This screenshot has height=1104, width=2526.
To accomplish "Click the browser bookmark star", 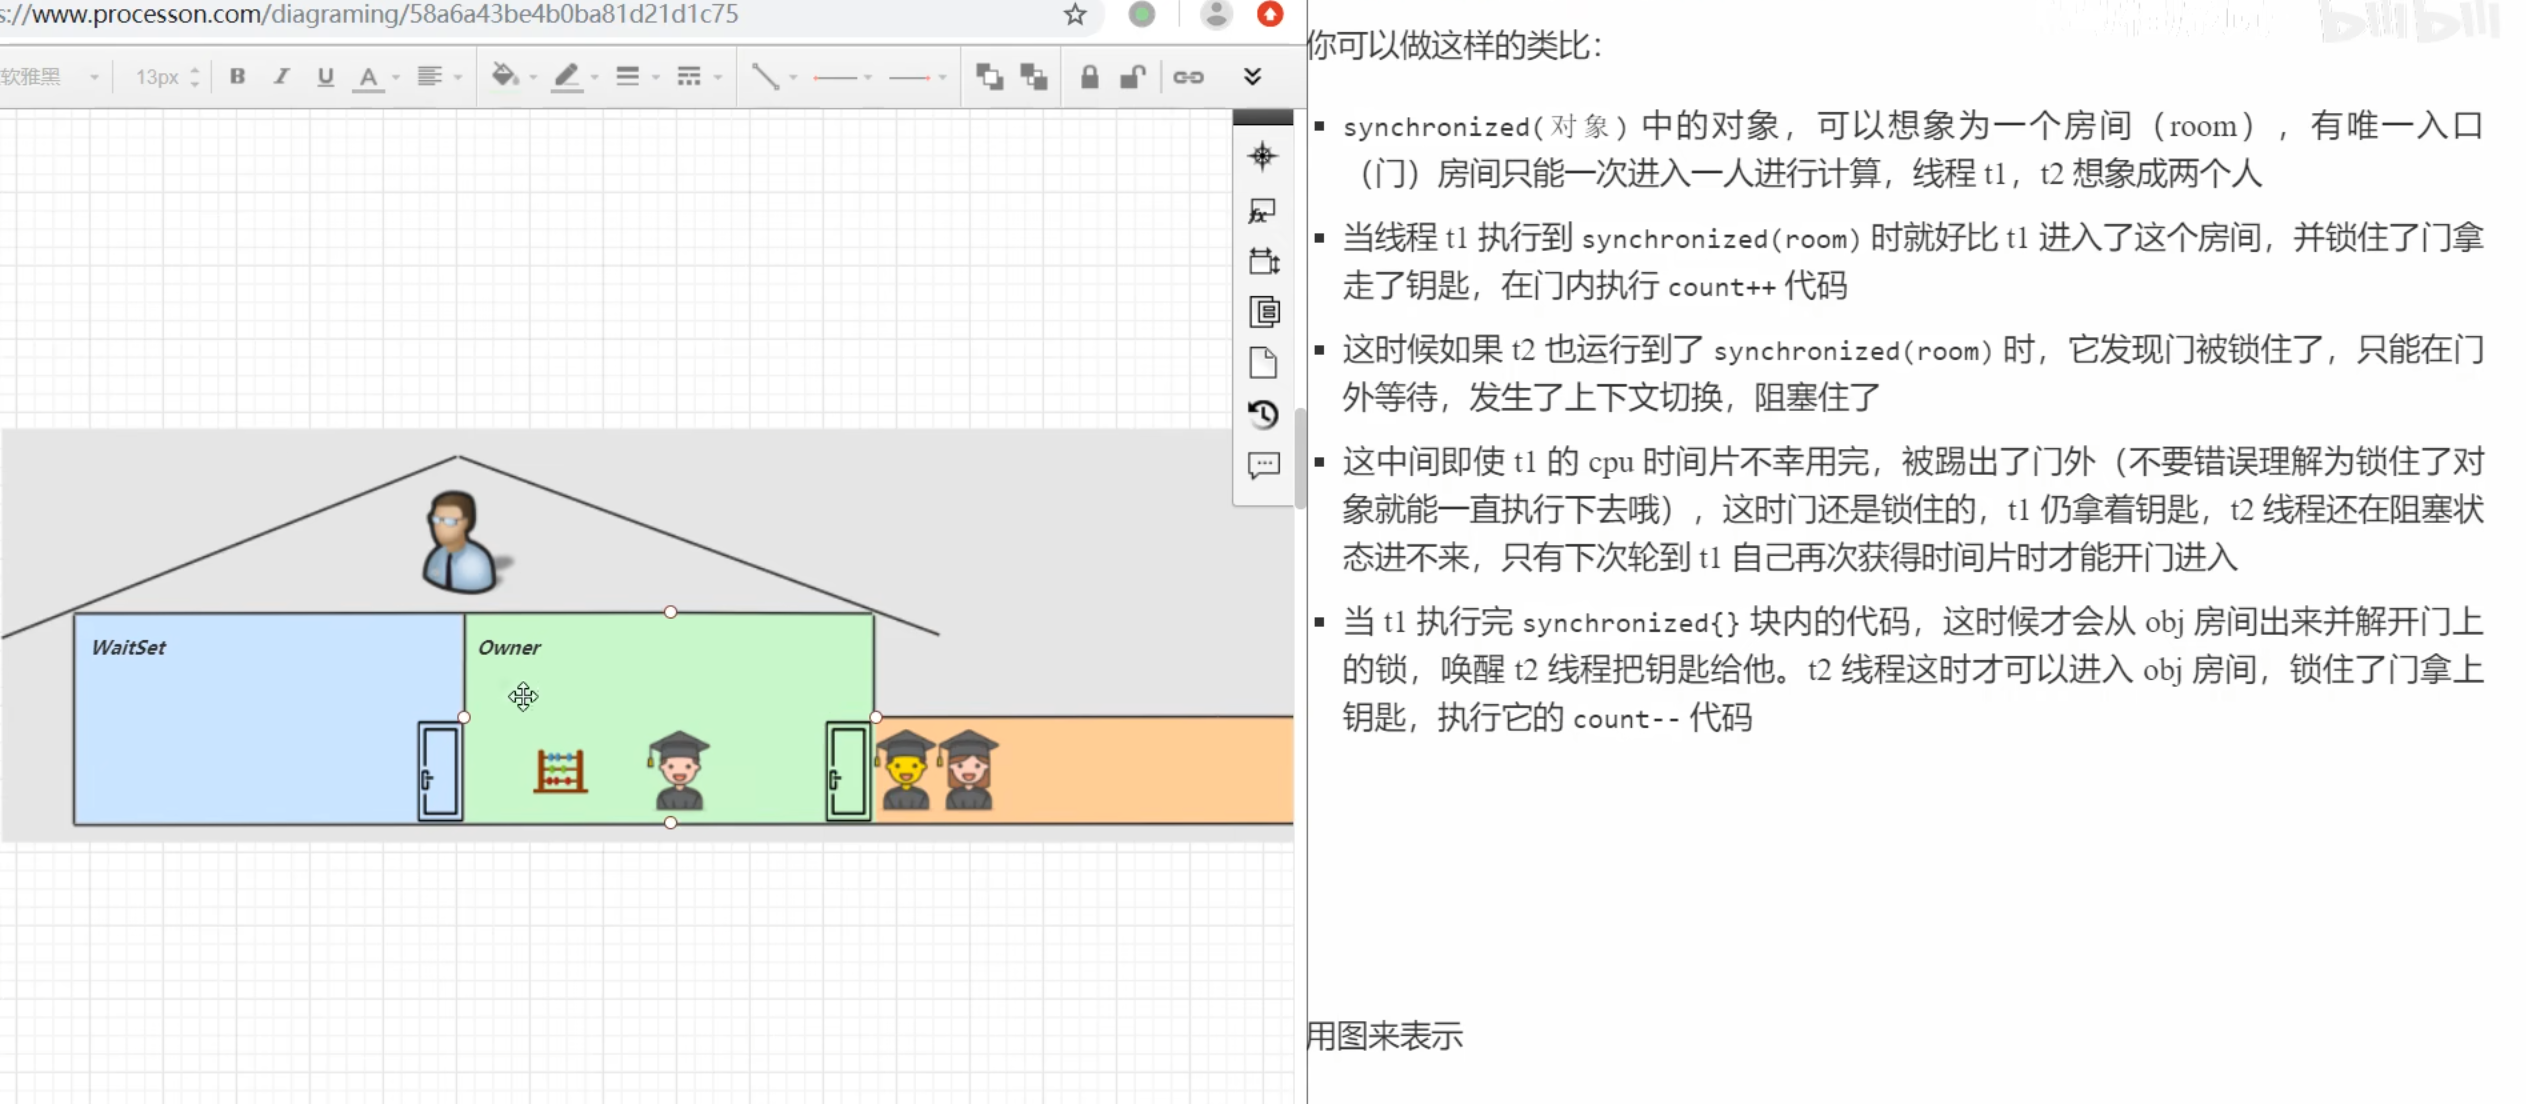I will [1074, 15].
